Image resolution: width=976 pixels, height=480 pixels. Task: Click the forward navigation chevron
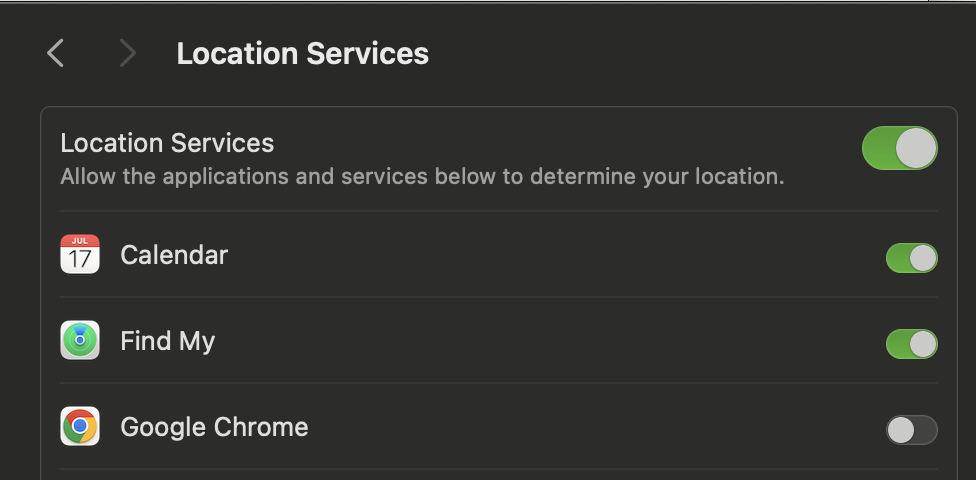(127, 53)
